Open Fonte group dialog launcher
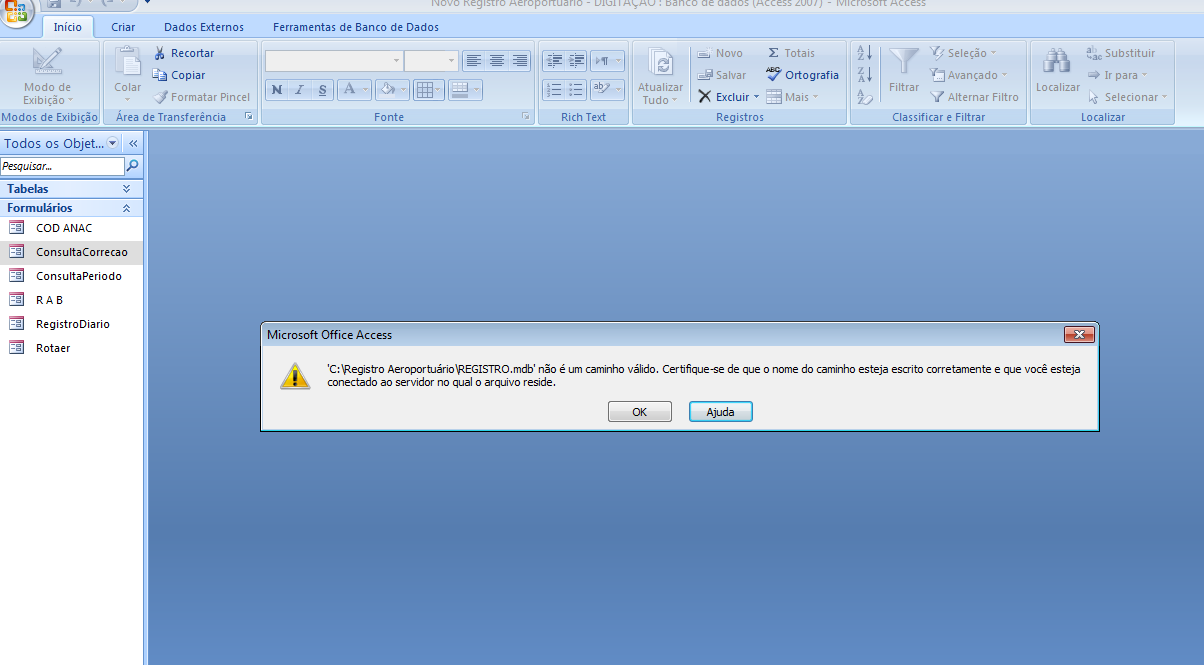Image resolution: width=1204 pixels, height=665 pixels. point(525,117)
